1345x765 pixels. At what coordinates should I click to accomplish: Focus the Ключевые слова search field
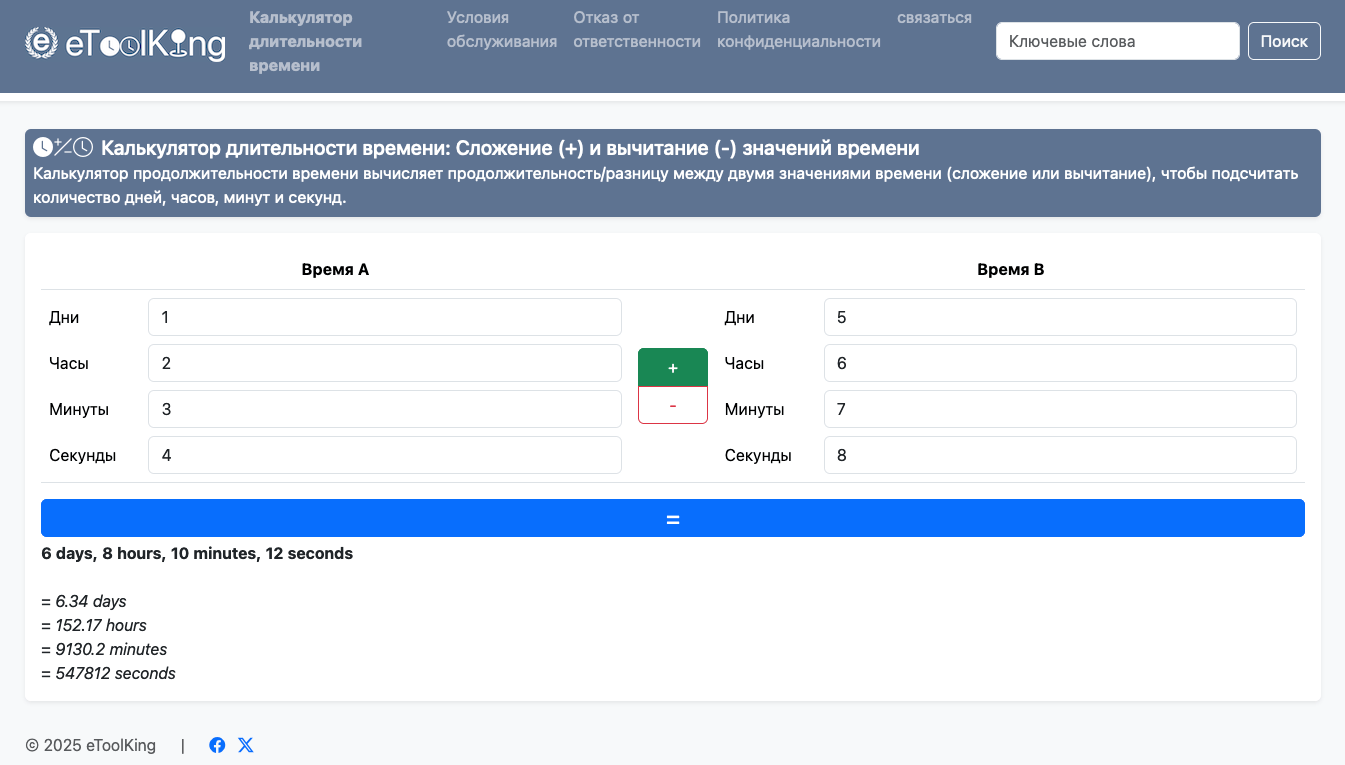tap(1117, 42)
